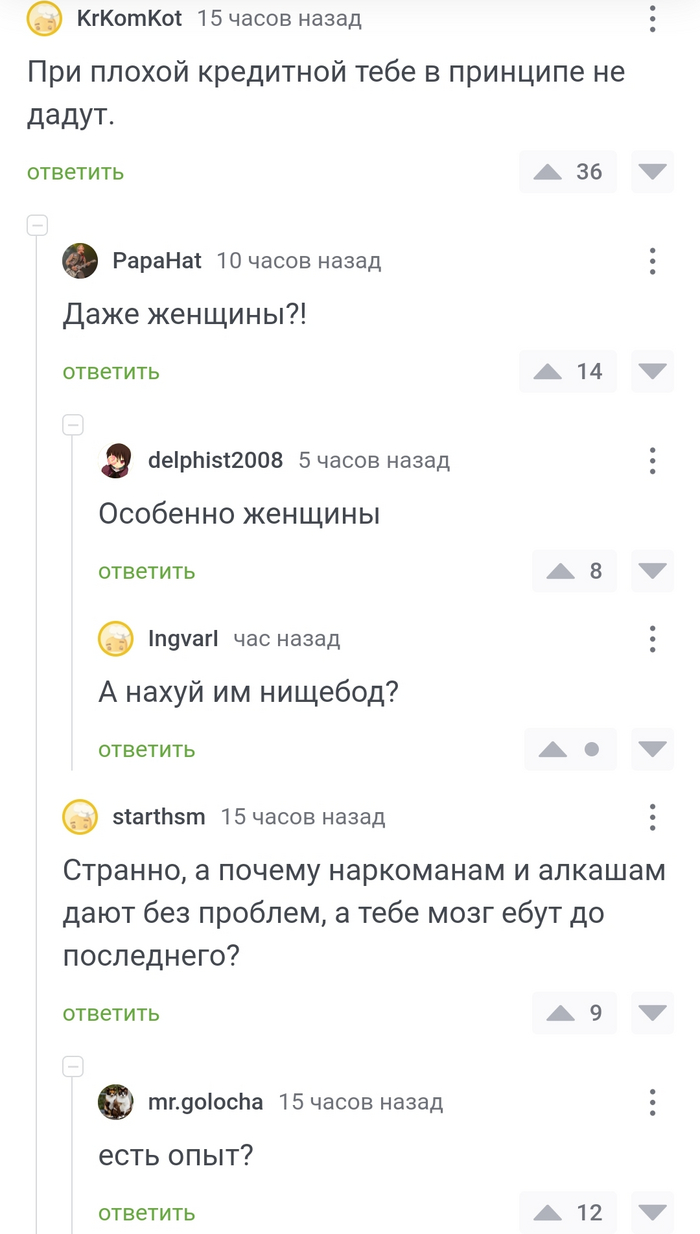The image size is (700, 1234).
Task: Collapse mr.golocha's comment thread
Action: tap(72, 1066)
